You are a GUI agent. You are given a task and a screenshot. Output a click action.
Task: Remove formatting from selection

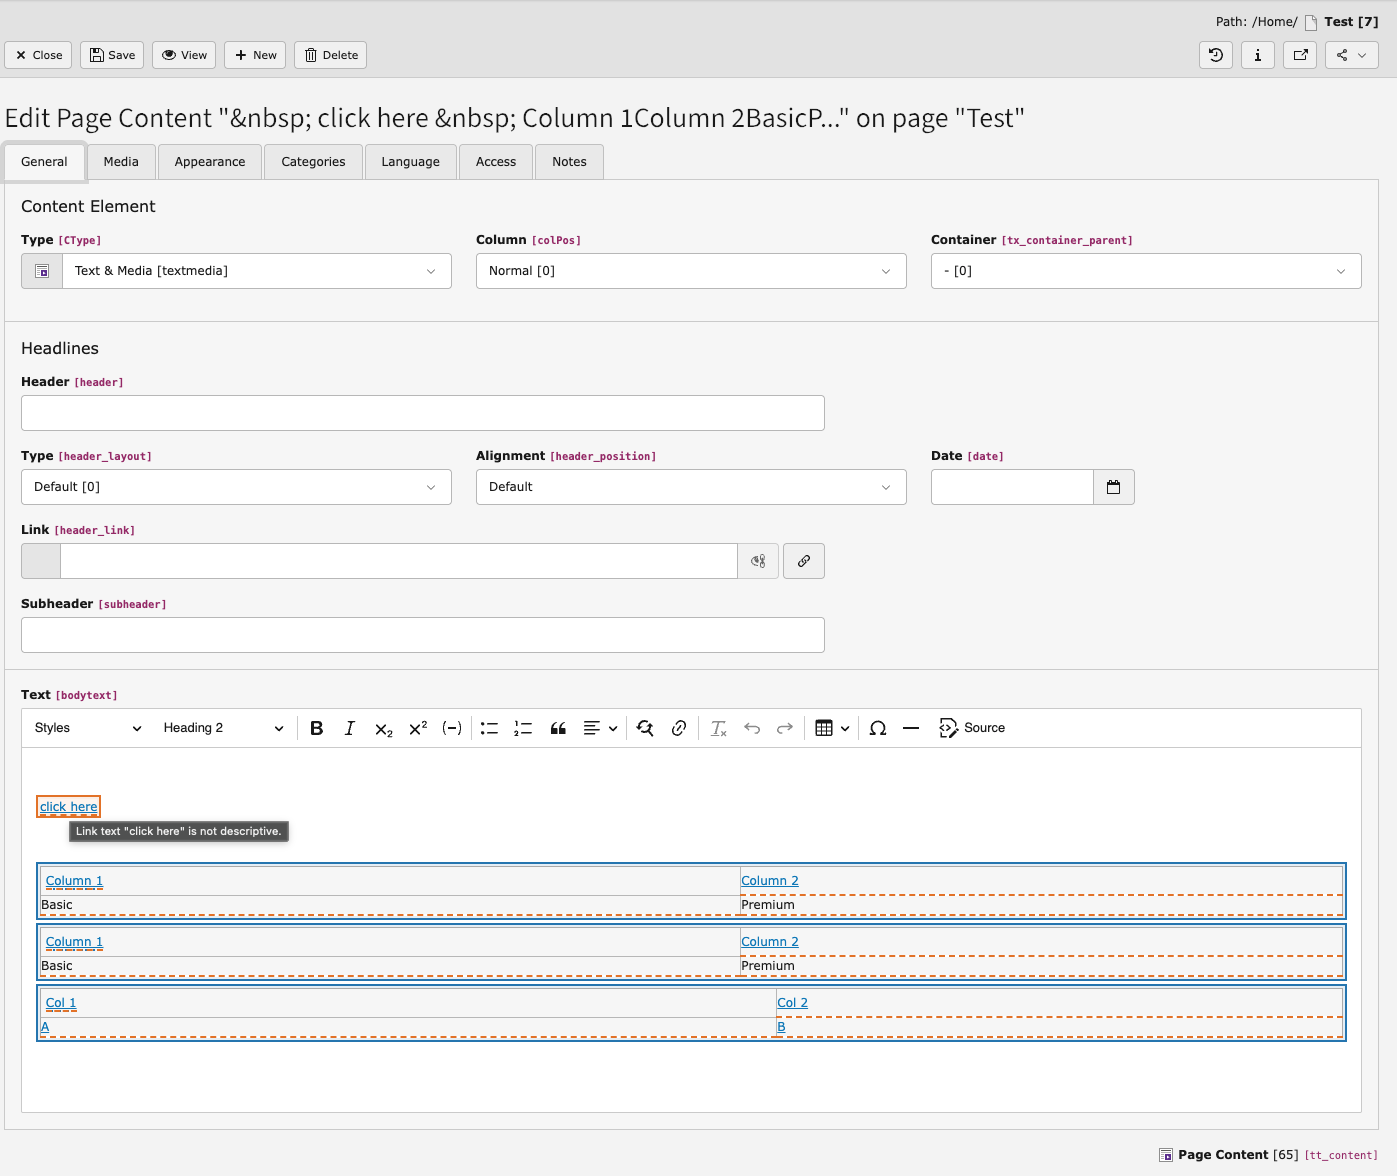pyautogui.click(x=718, y=728)
